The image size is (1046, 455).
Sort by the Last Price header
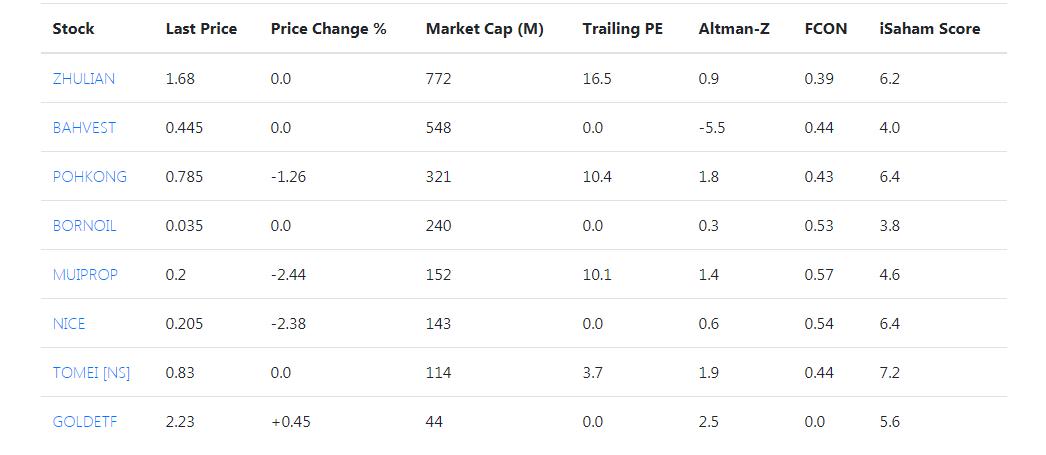pyautogui.click(x=201, y=29)
